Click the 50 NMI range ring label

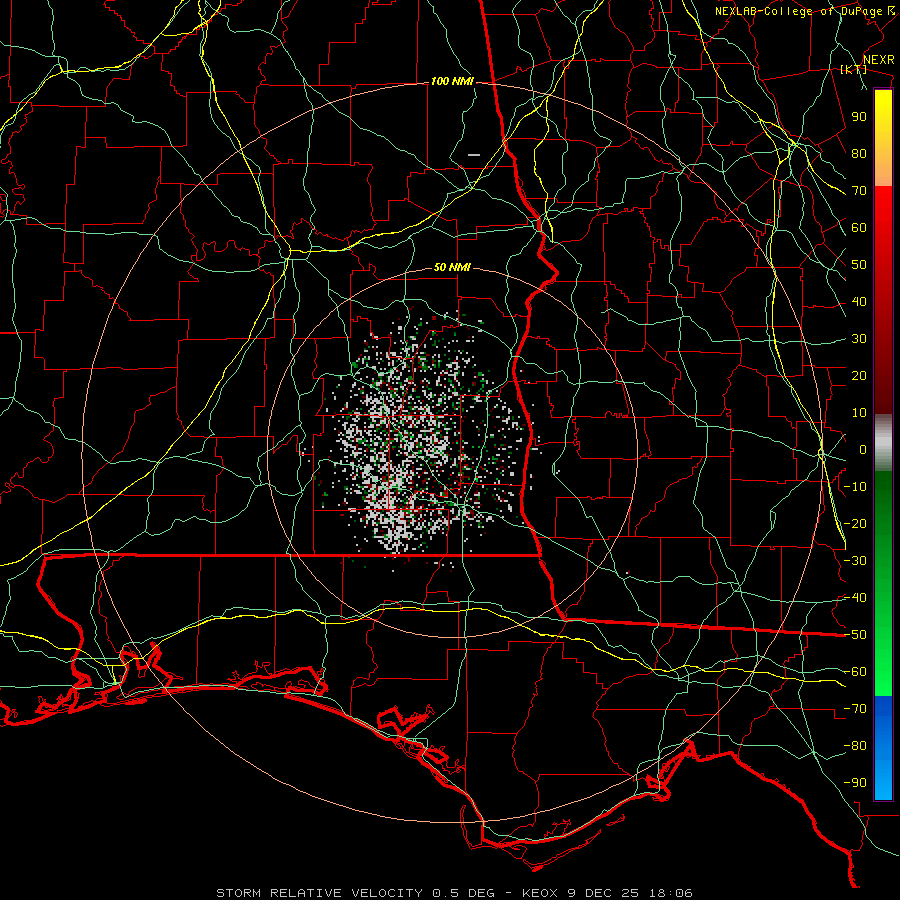(452, 267)
